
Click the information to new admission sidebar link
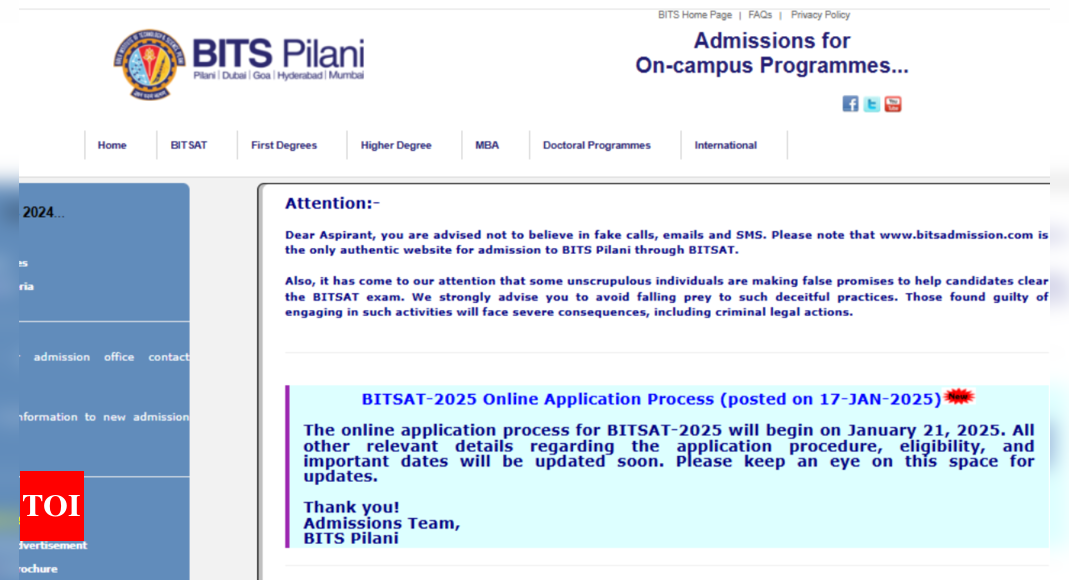(x=104, y=417)
